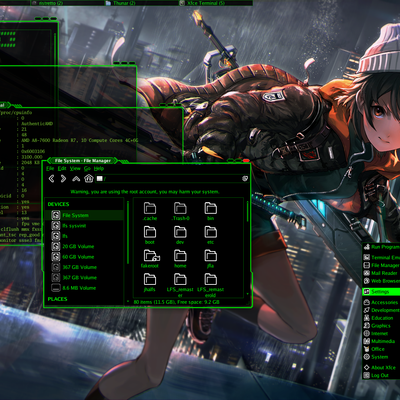Open About Xfce from menu

[x=381, y=368]
